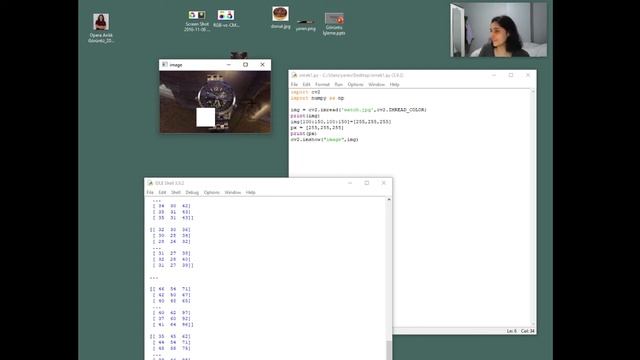Click the 'print(px)' code line
Viewport: 640px width, 360px height.
point(304,133)
